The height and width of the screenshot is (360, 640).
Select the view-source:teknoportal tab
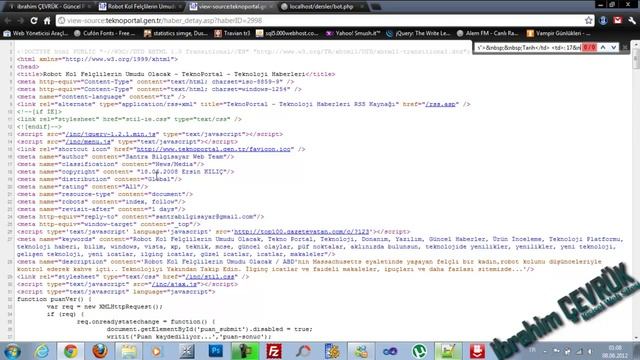pyautogui.click(x=231, y=7)
